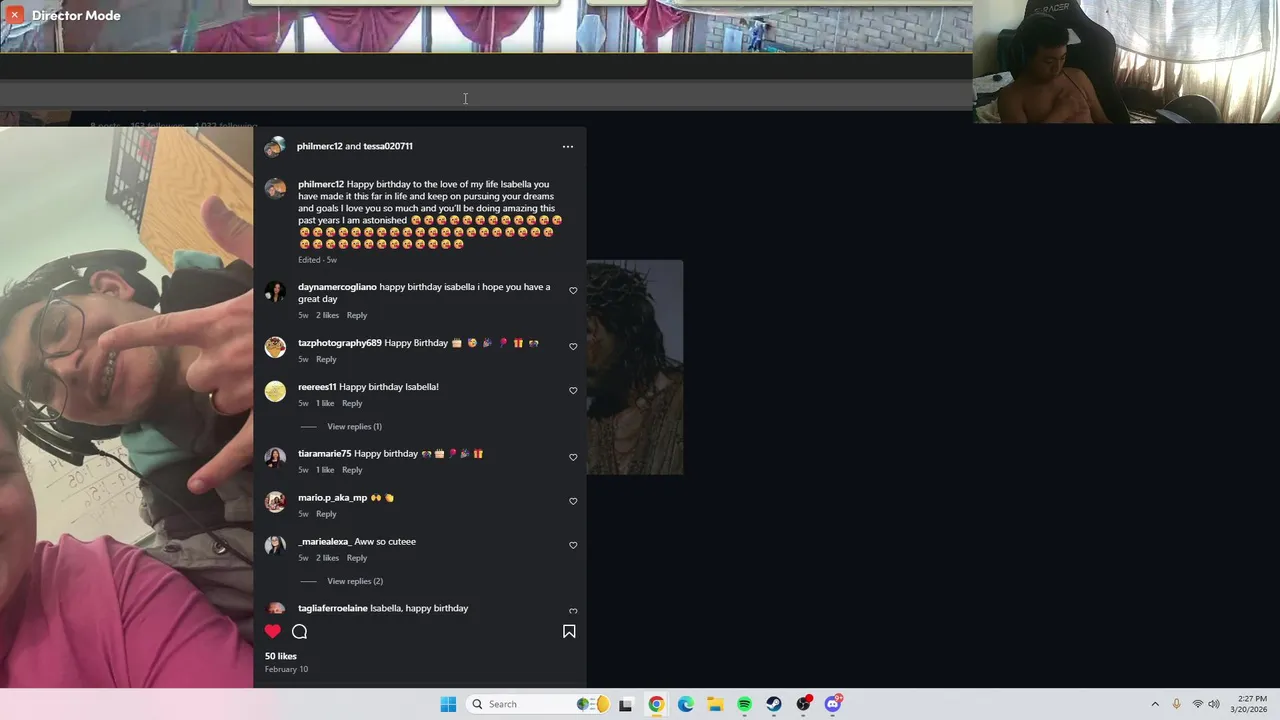1280x720 pixels.
Task: View '2 likes' on _mariealexa_'s comment
Action: point(328,558)
